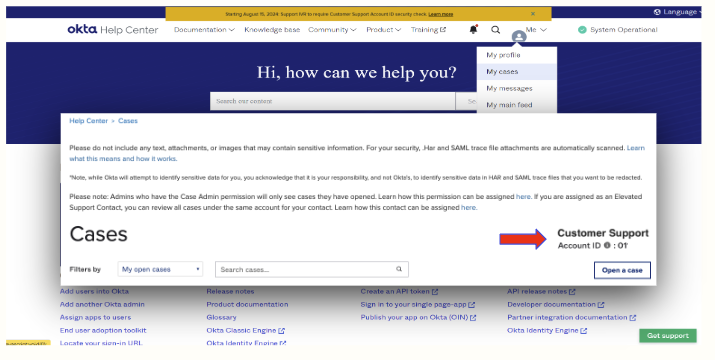
Task: Expand the Product dropdown
Action: click(x=383, y=30)
